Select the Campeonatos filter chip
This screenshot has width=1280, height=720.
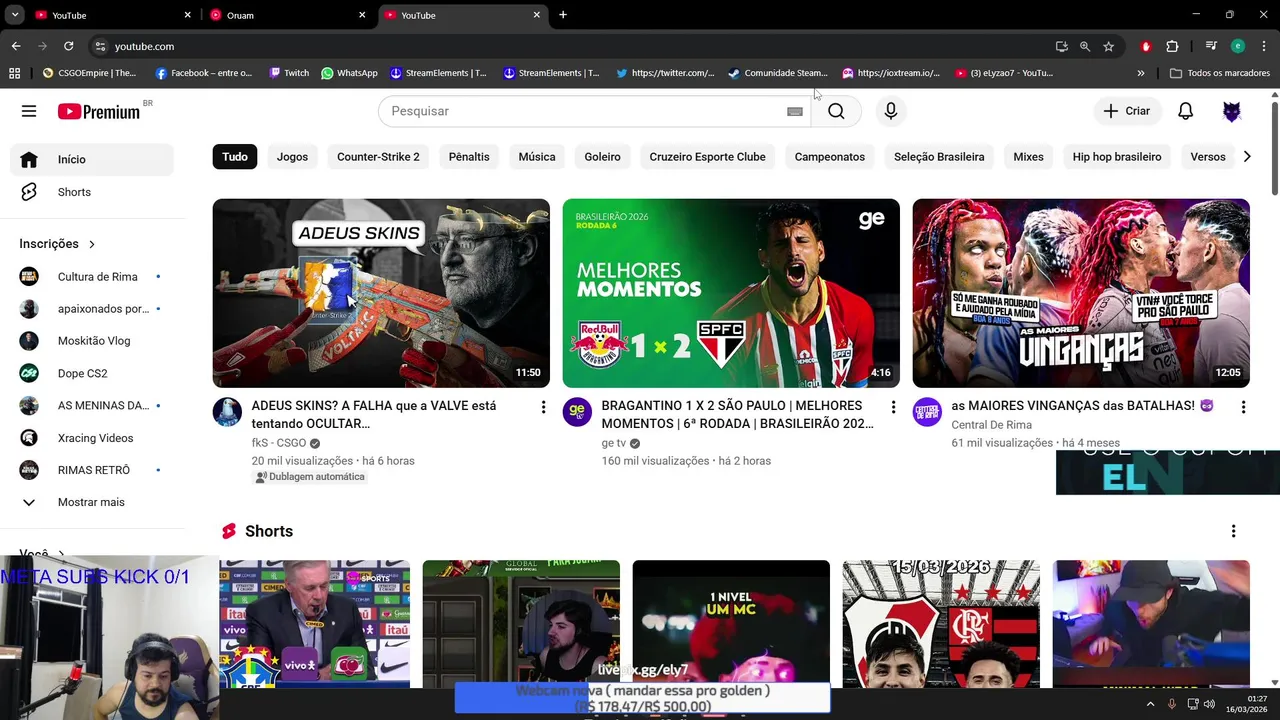[x=830, y=157]
